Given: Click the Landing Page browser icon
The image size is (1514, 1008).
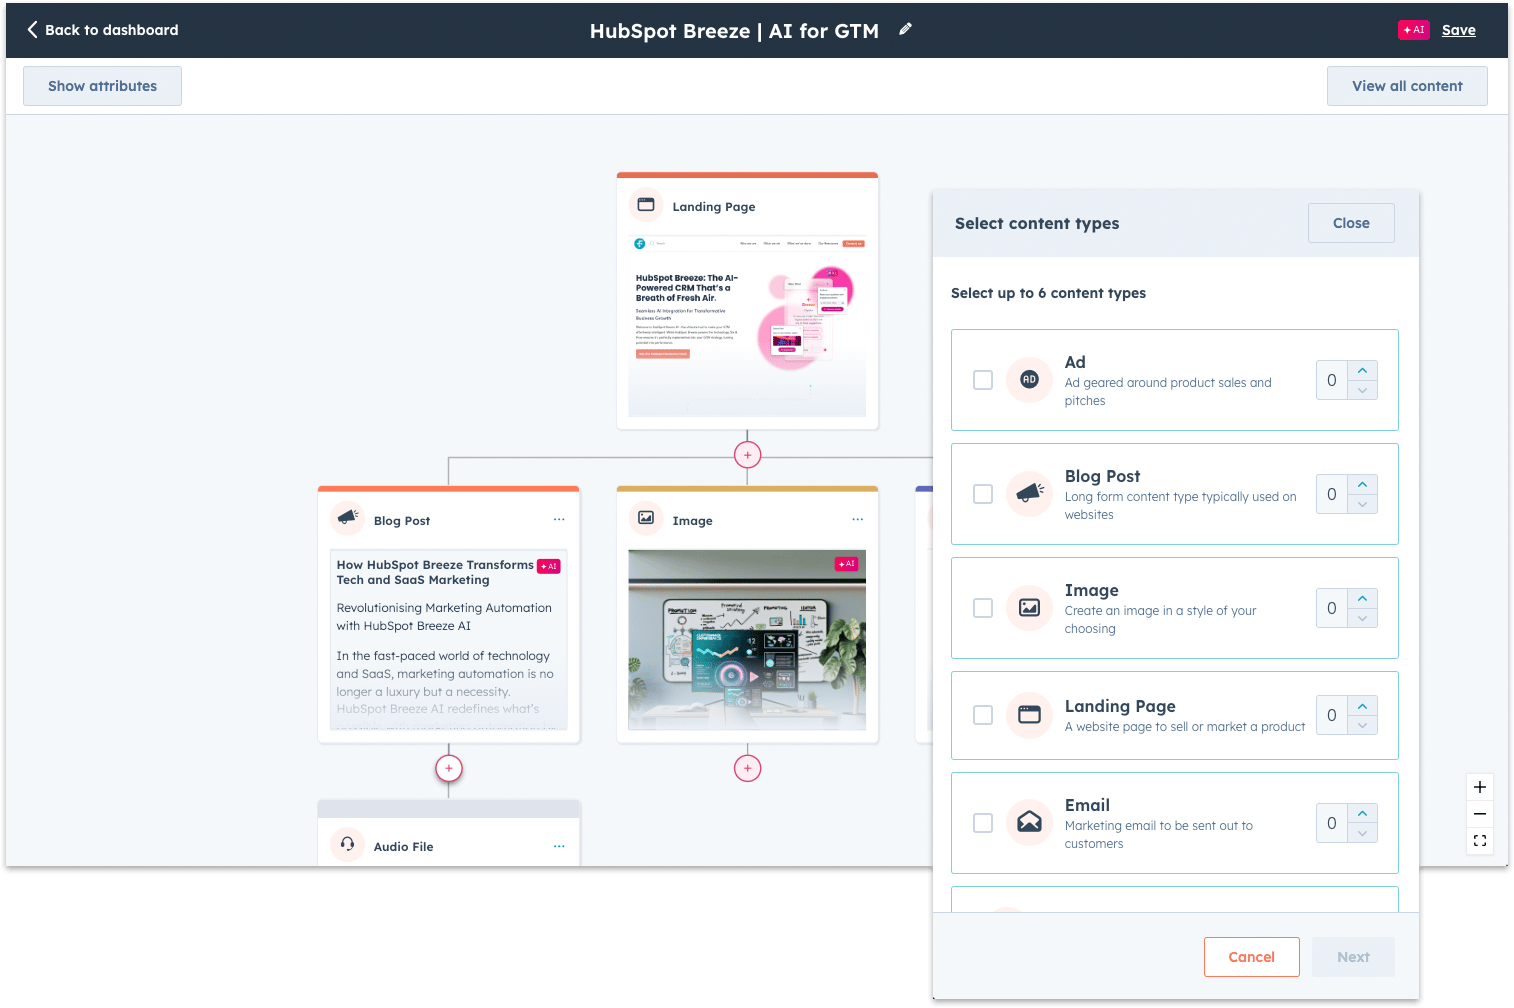Looking at the screenshot, I should point(1029,715).
